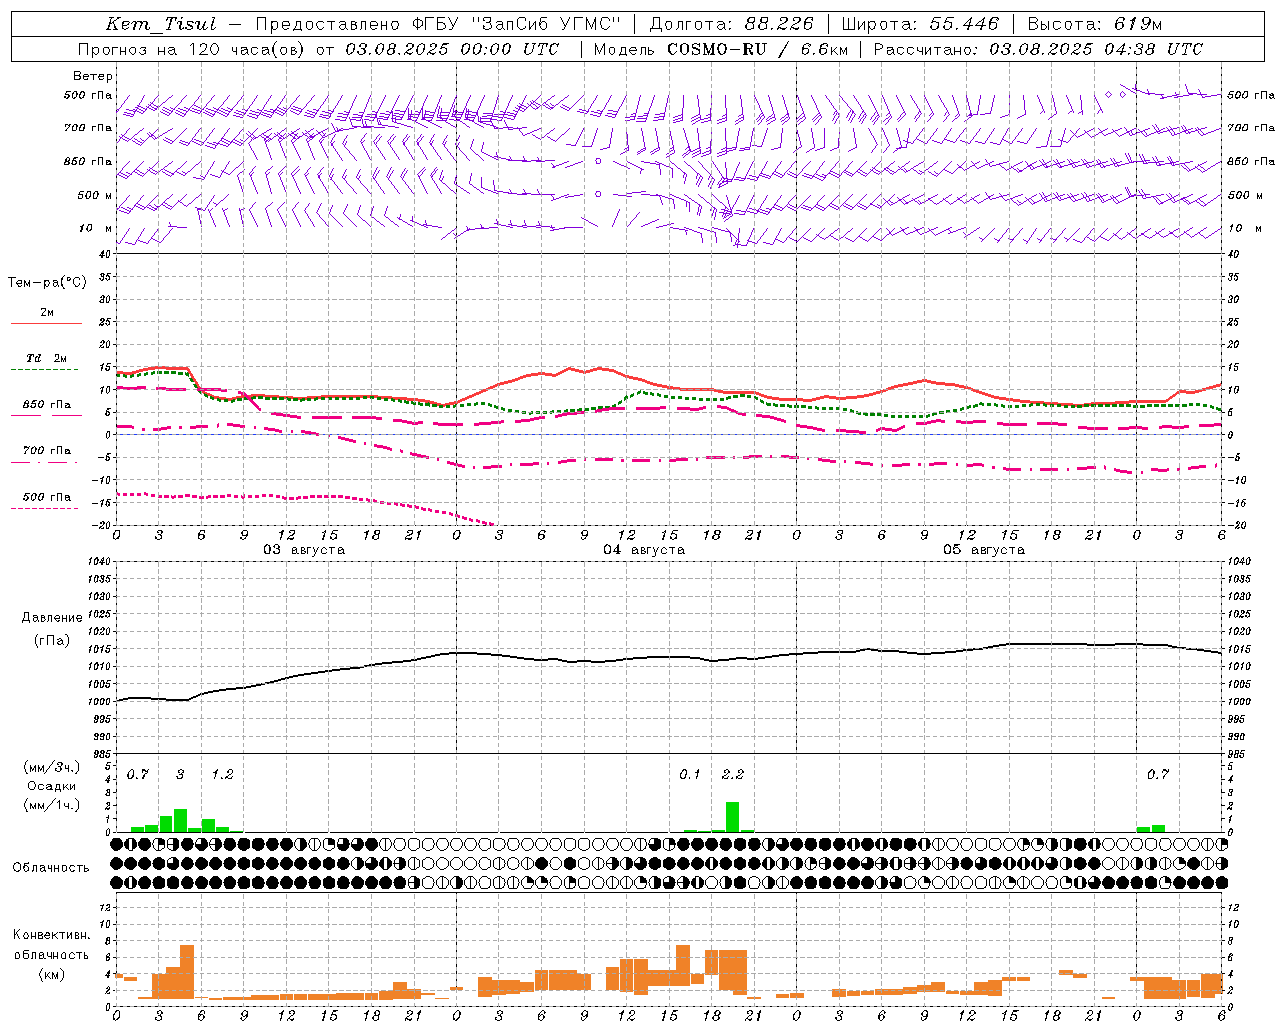
Task: Click the '(мм/3ч.)' precipitation unit label
Action: click(52, 768)
